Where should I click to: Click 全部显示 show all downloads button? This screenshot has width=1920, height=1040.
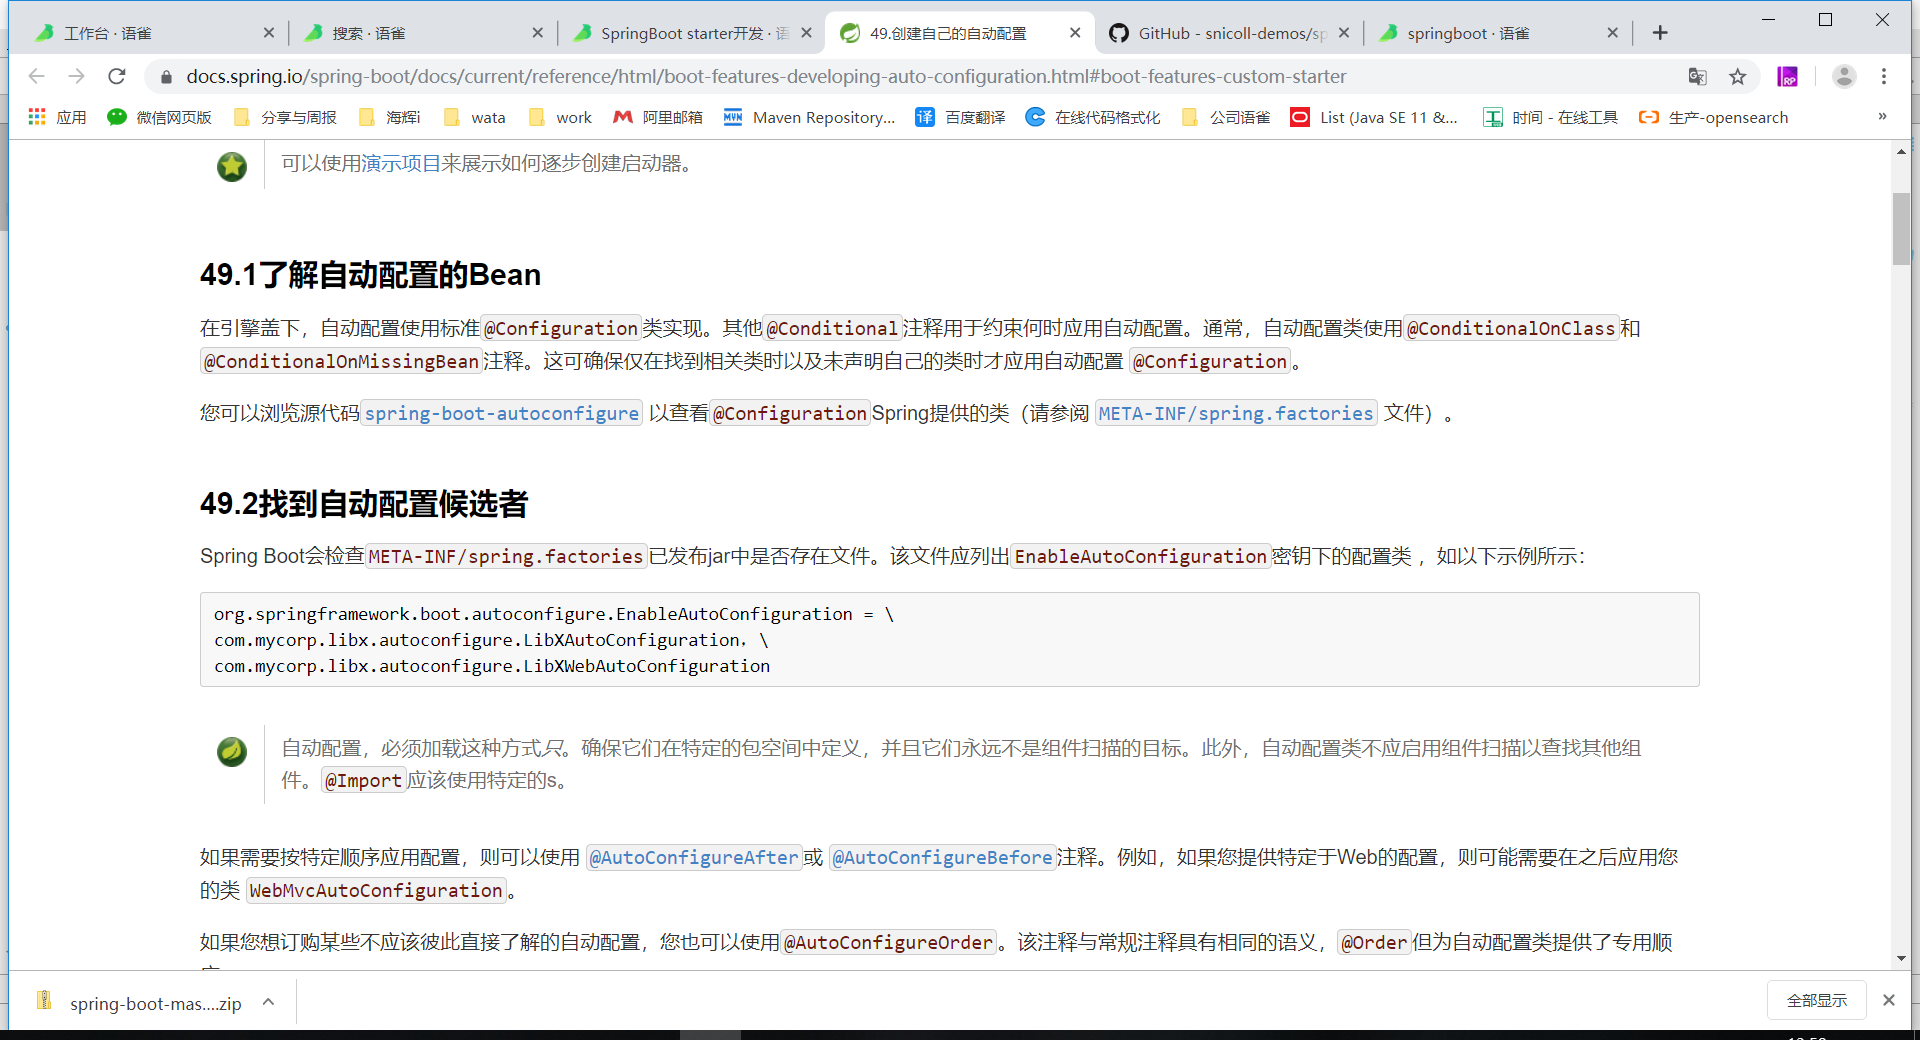point(1817,1000)
